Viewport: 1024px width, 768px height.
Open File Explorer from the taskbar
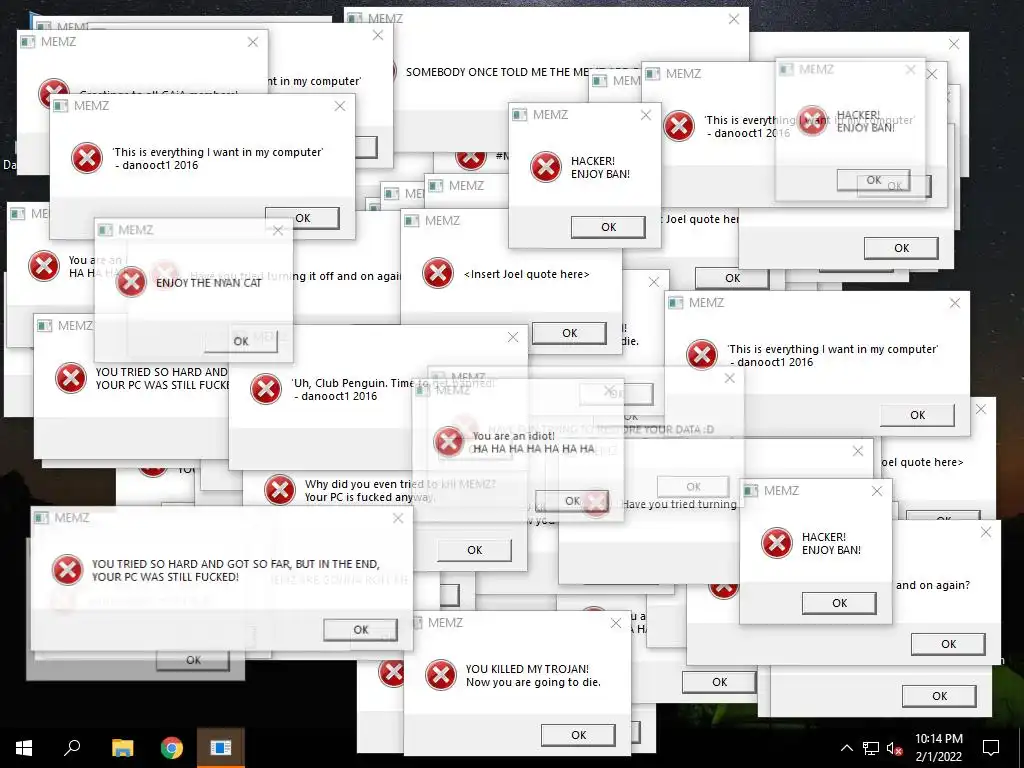tap(122, 748)
